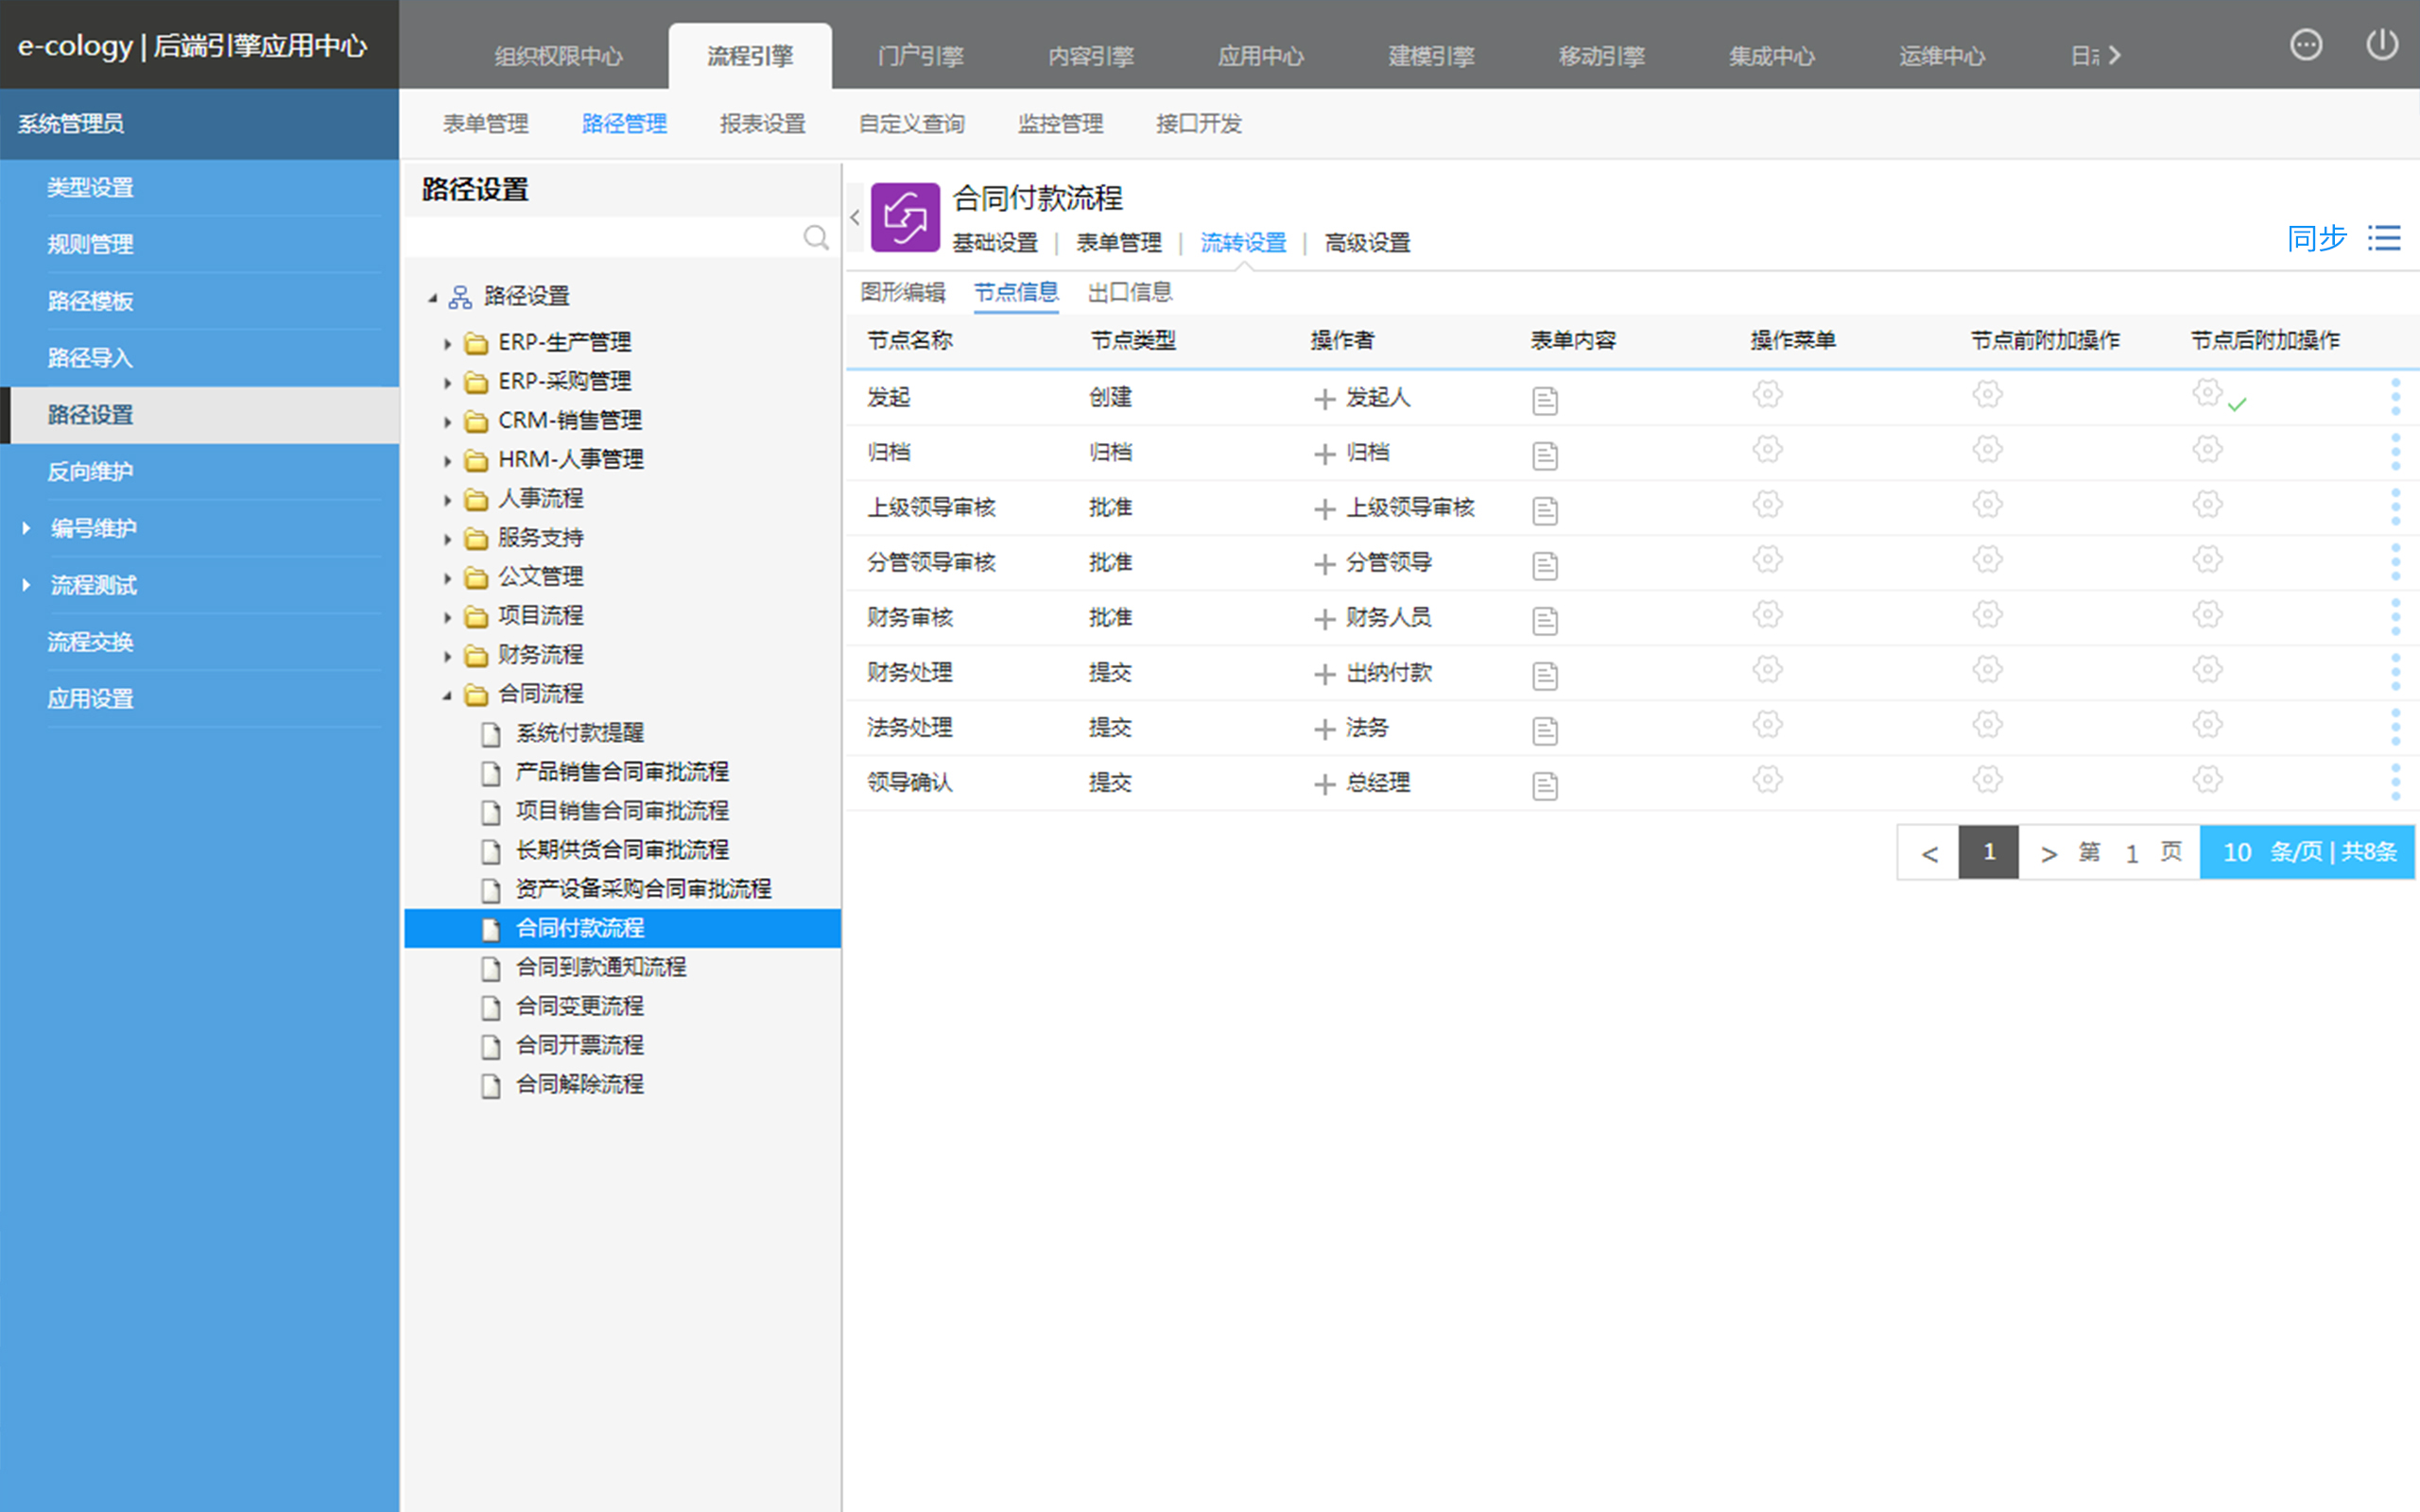This screenshot has height=1512, width=2420.
Task: Open form content icon for 财务审核 row
Action: [x=1544, y=621]
